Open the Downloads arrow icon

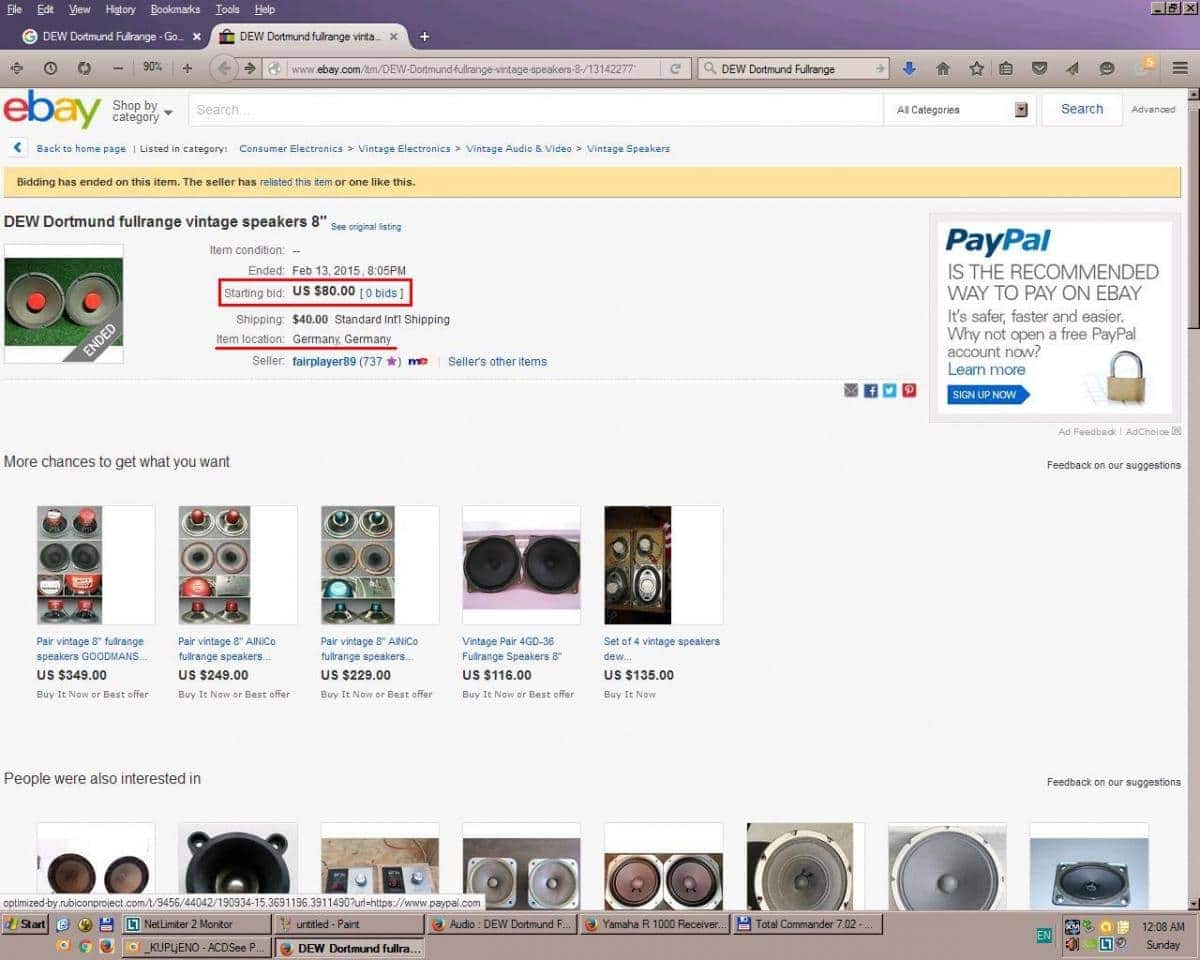pos(909,68)
